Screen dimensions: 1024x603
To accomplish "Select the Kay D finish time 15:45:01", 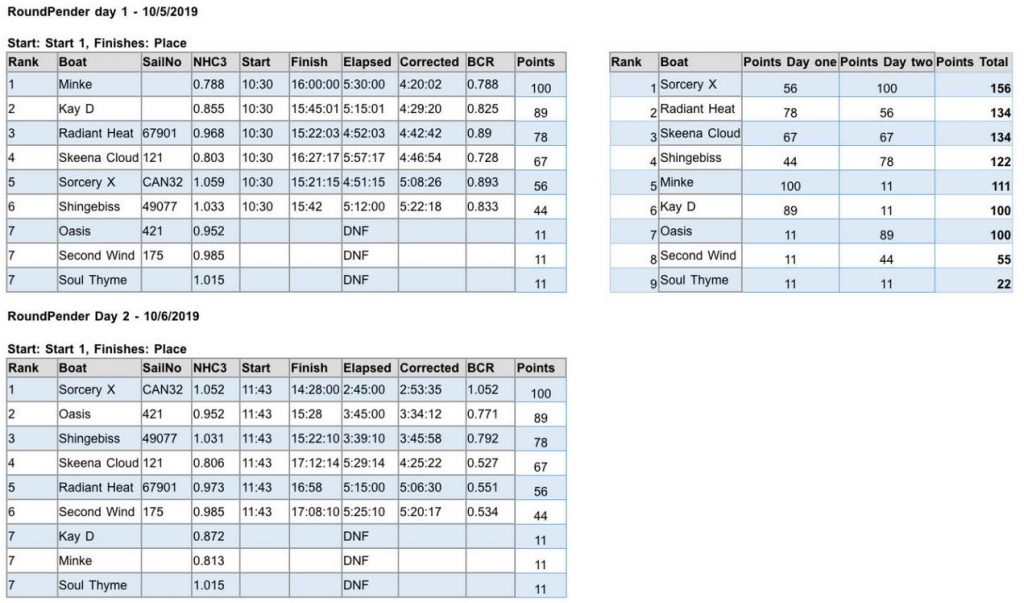I will 315,108.
